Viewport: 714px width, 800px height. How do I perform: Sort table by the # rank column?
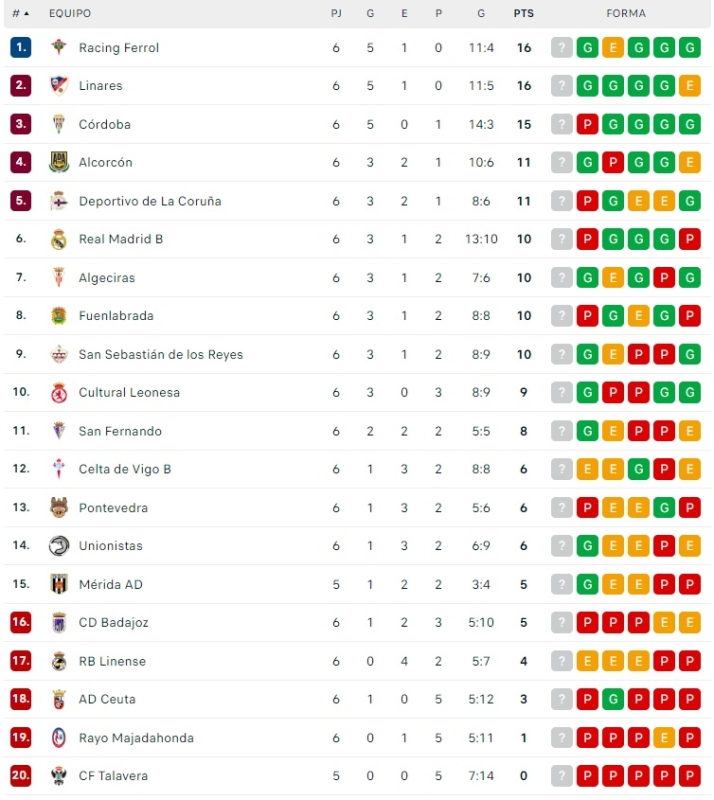click(20, 14)
